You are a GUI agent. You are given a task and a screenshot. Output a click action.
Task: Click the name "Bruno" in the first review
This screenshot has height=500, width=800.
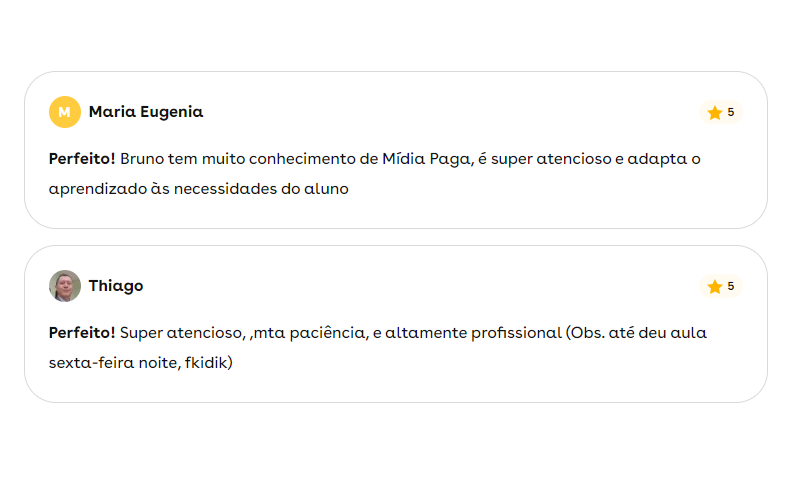pos(142,158)
